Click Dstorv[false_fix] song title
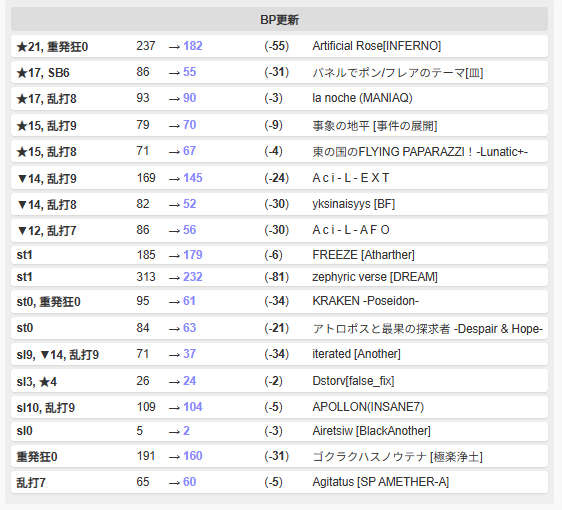The height and width of the screenshot is (510, 562). [353, 381]
